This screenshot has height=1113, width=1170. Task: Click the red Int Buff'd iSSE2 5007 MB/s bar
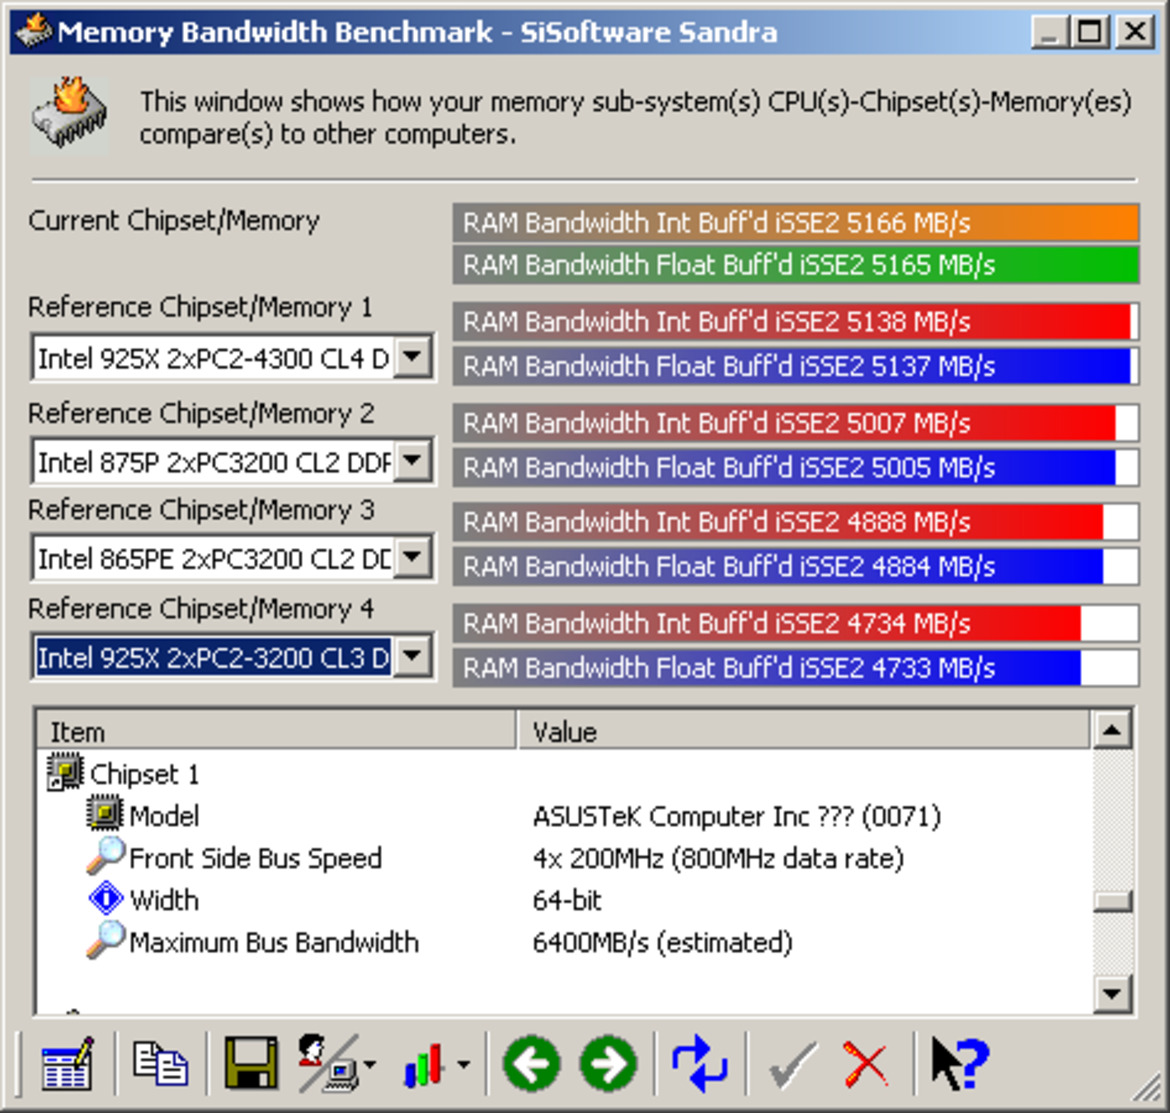pos(795,423)
